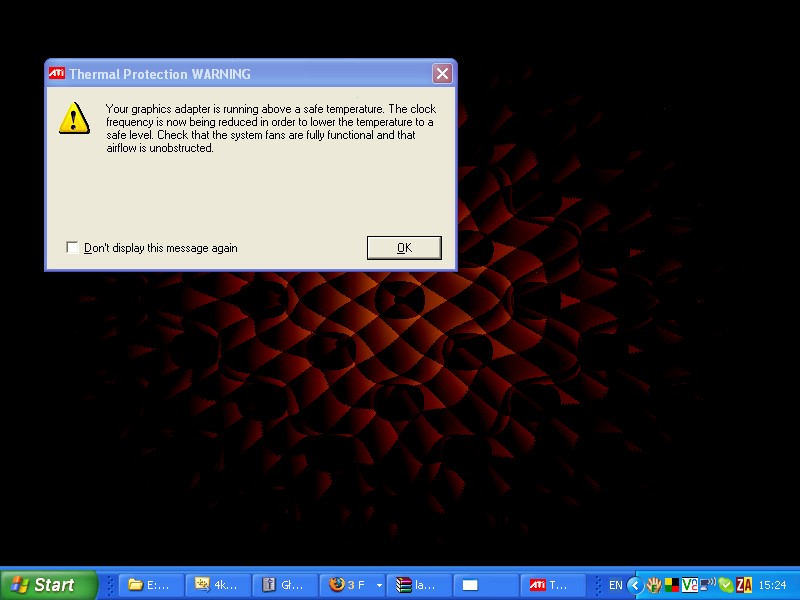Switch to the folder window "E:..." in taskbar
The height and width of the screenshot is (600, 800).
(x=151, y=585)
